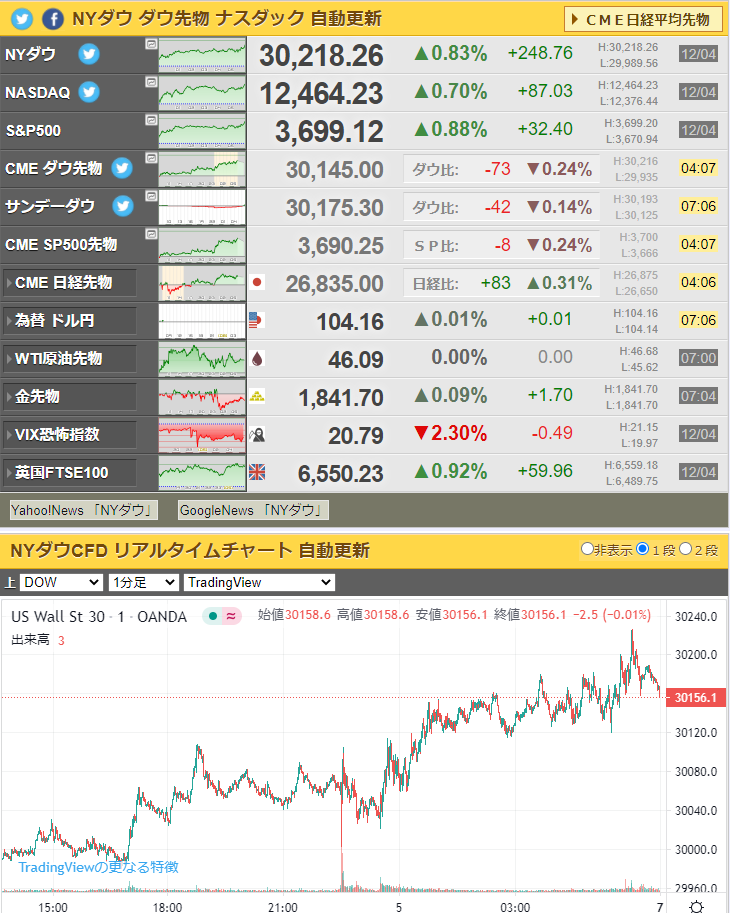
Task: Click Twitter icon beside CME ダウ先物 row
Action: [x=122, y=168]
